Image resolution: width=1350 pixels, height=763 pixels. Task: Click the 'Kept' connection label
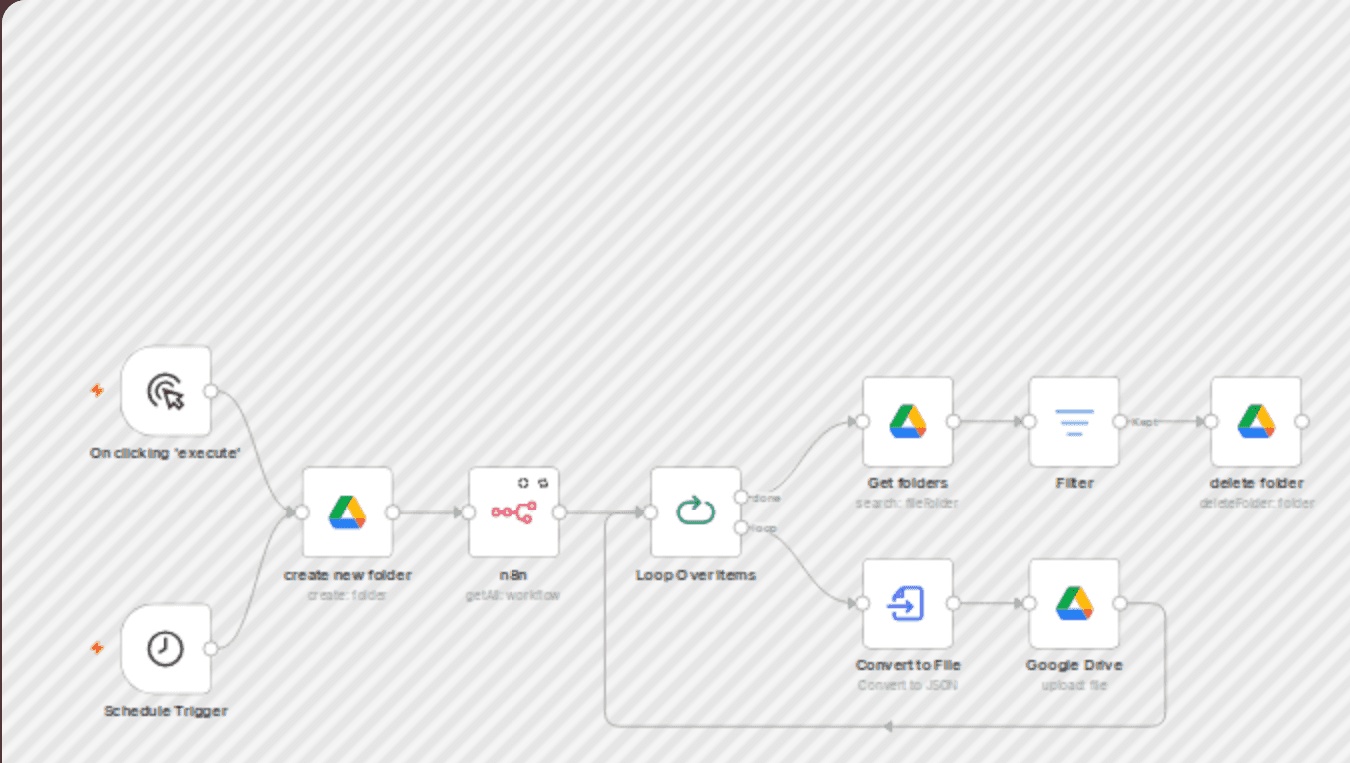[1144, 422]
